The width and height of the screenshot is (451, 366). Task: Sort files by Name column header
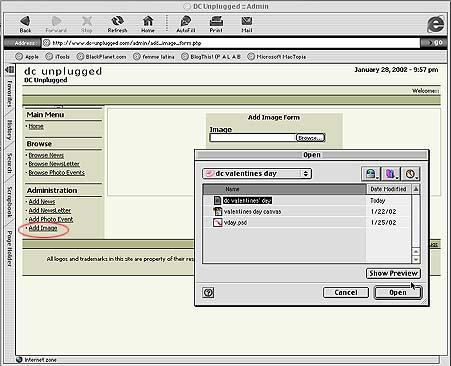(285, 189)
